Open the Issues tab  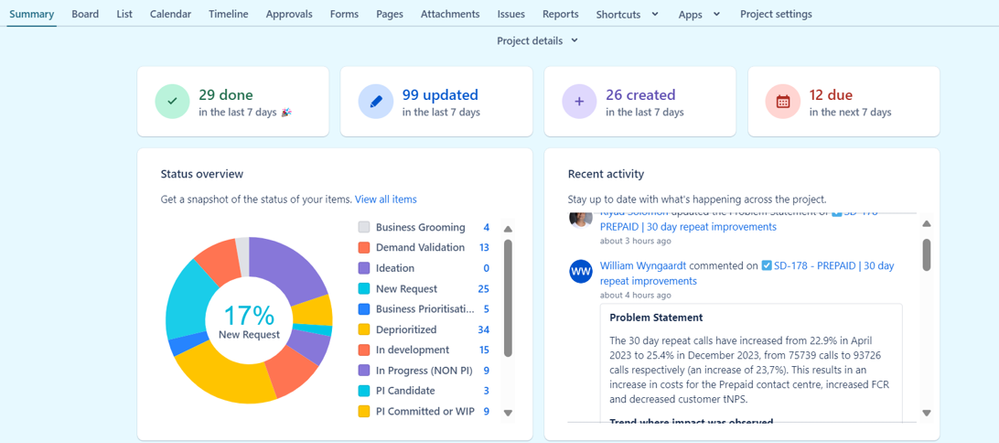pyautogui.click(x=511, y=14)
